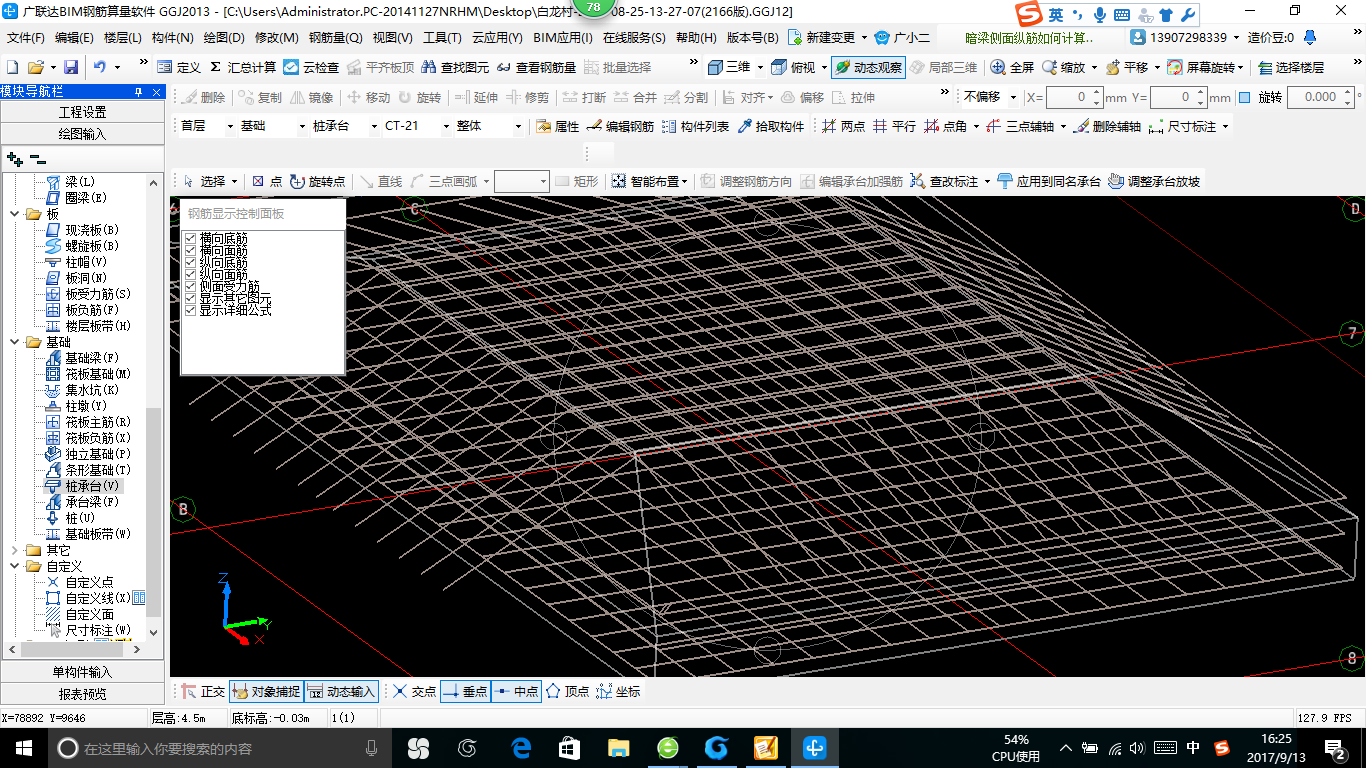Uncheck 纵向面筋 checkbox
Viewport: 1366px width, 768px height.
point(190,275)
